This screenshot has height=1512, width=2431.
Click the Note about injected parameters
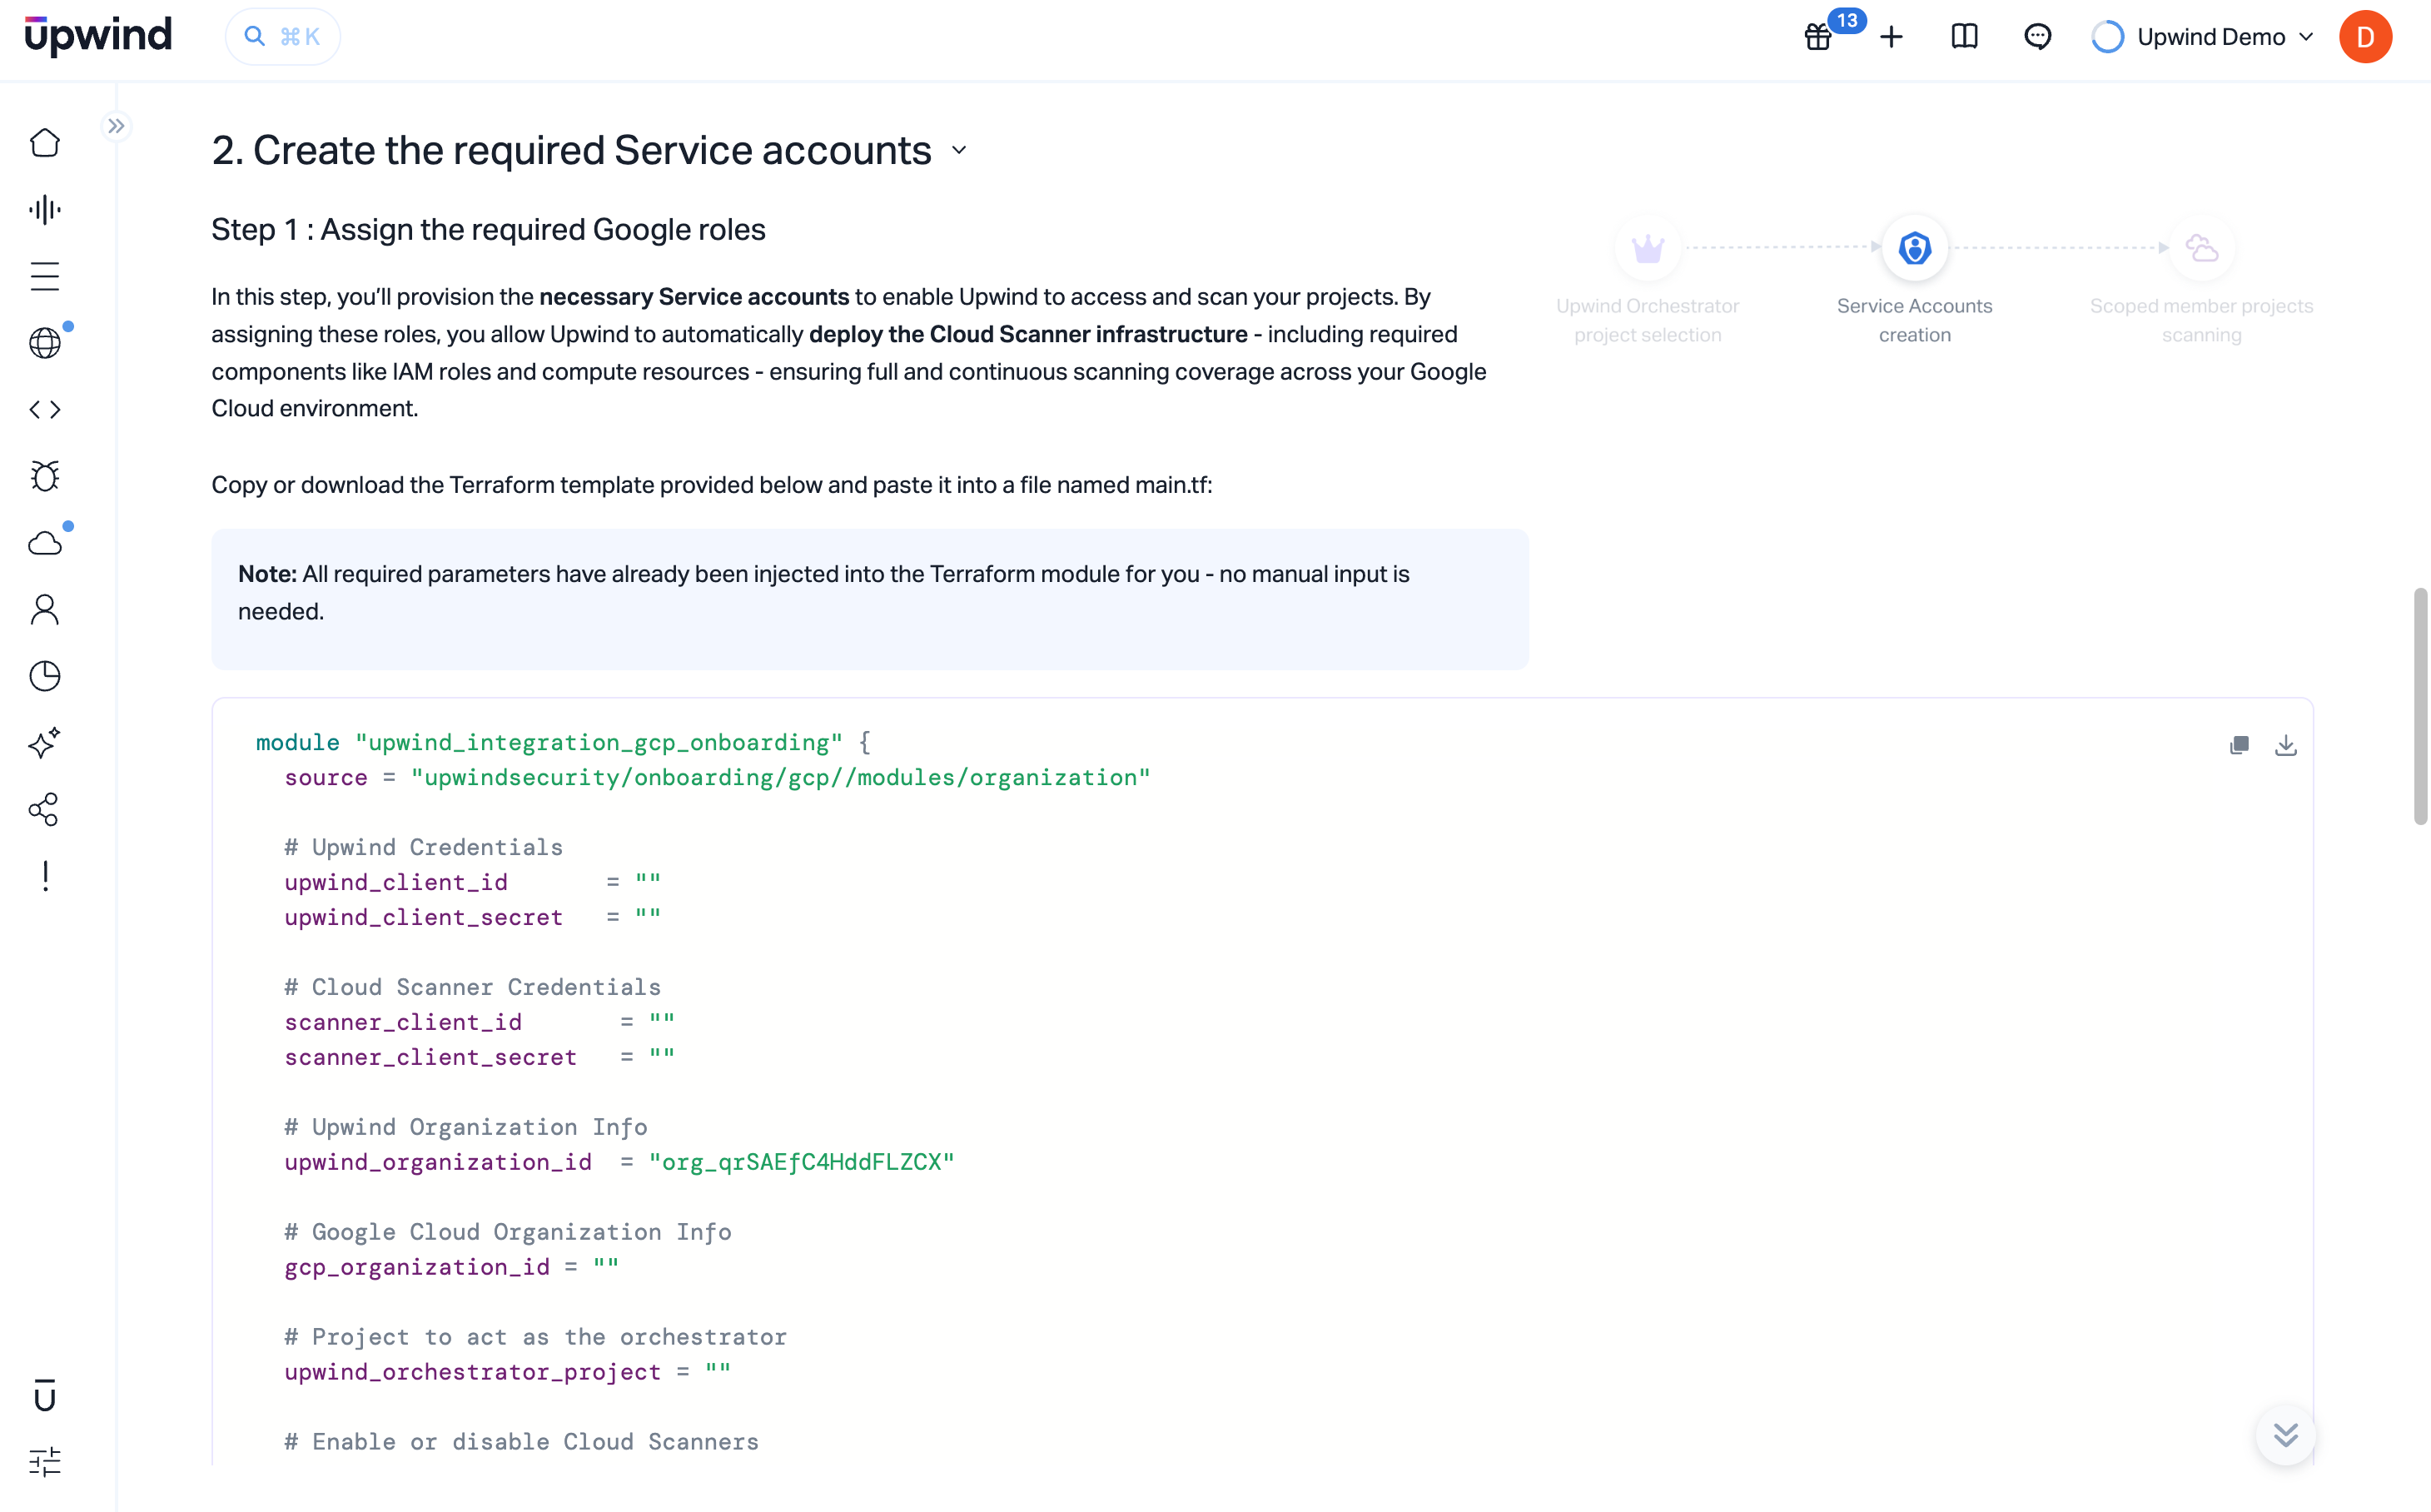869,599
